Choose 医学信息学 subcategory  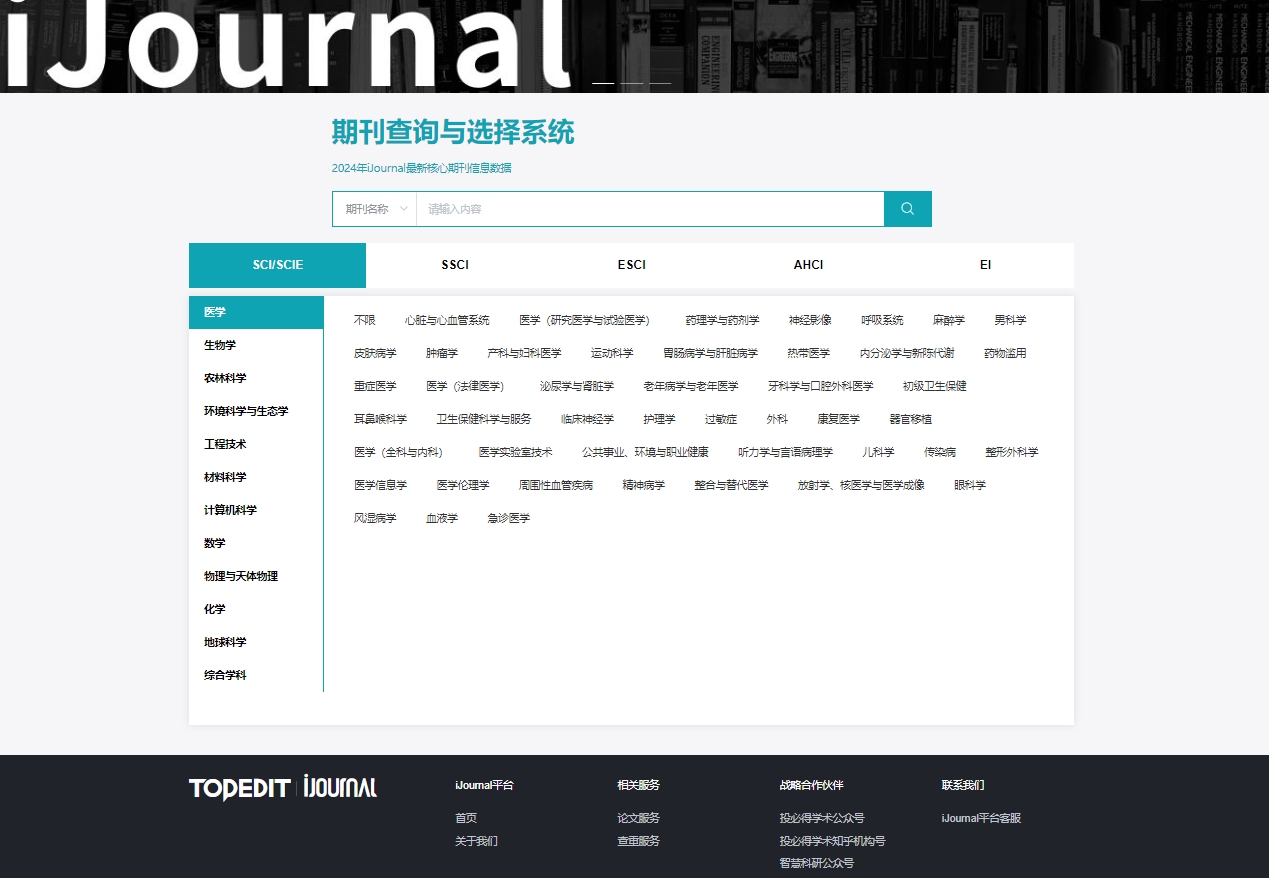pyautogui.click(x=380, y=485)
